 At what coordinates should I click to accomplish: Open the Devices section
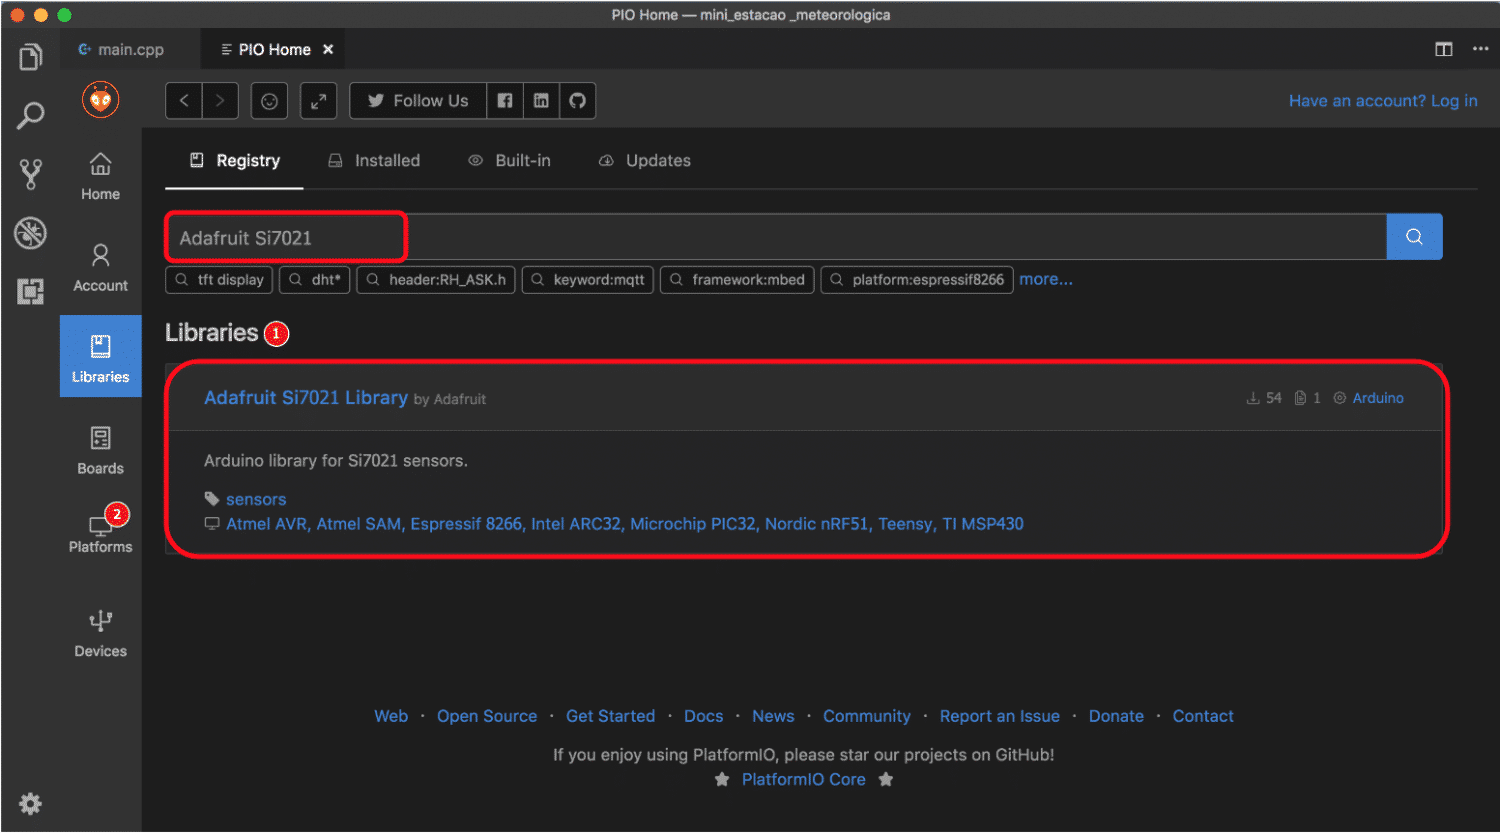click(100, 634)
